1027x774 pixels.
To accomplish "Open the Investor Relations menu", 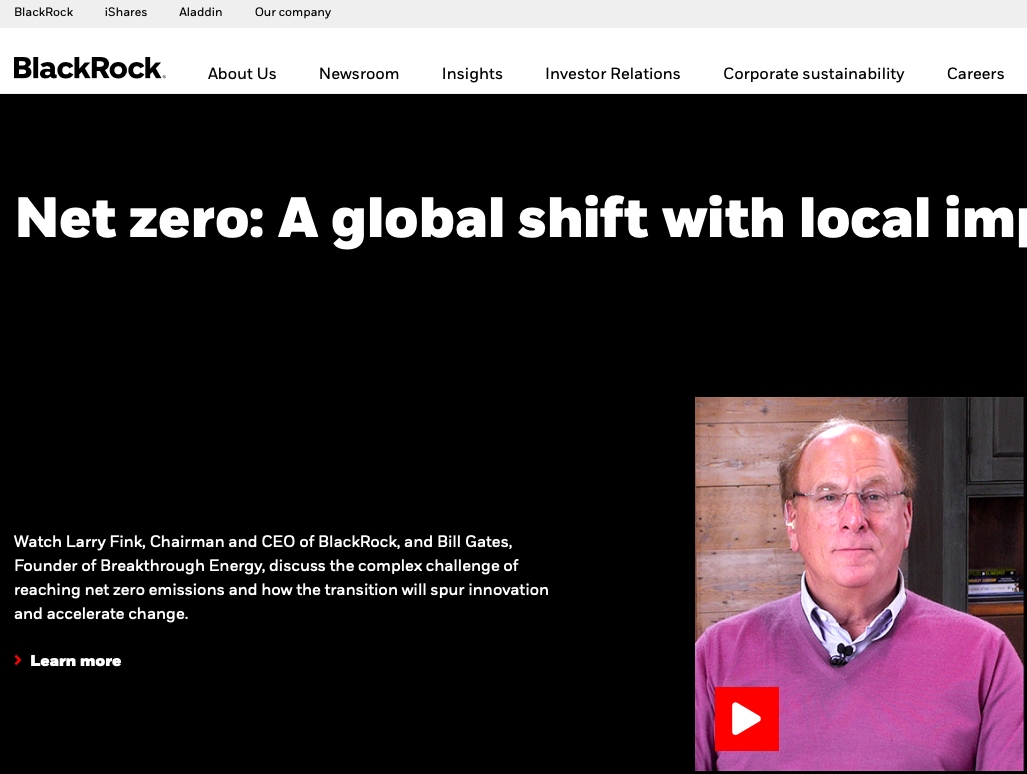I will tap(612, 73).
